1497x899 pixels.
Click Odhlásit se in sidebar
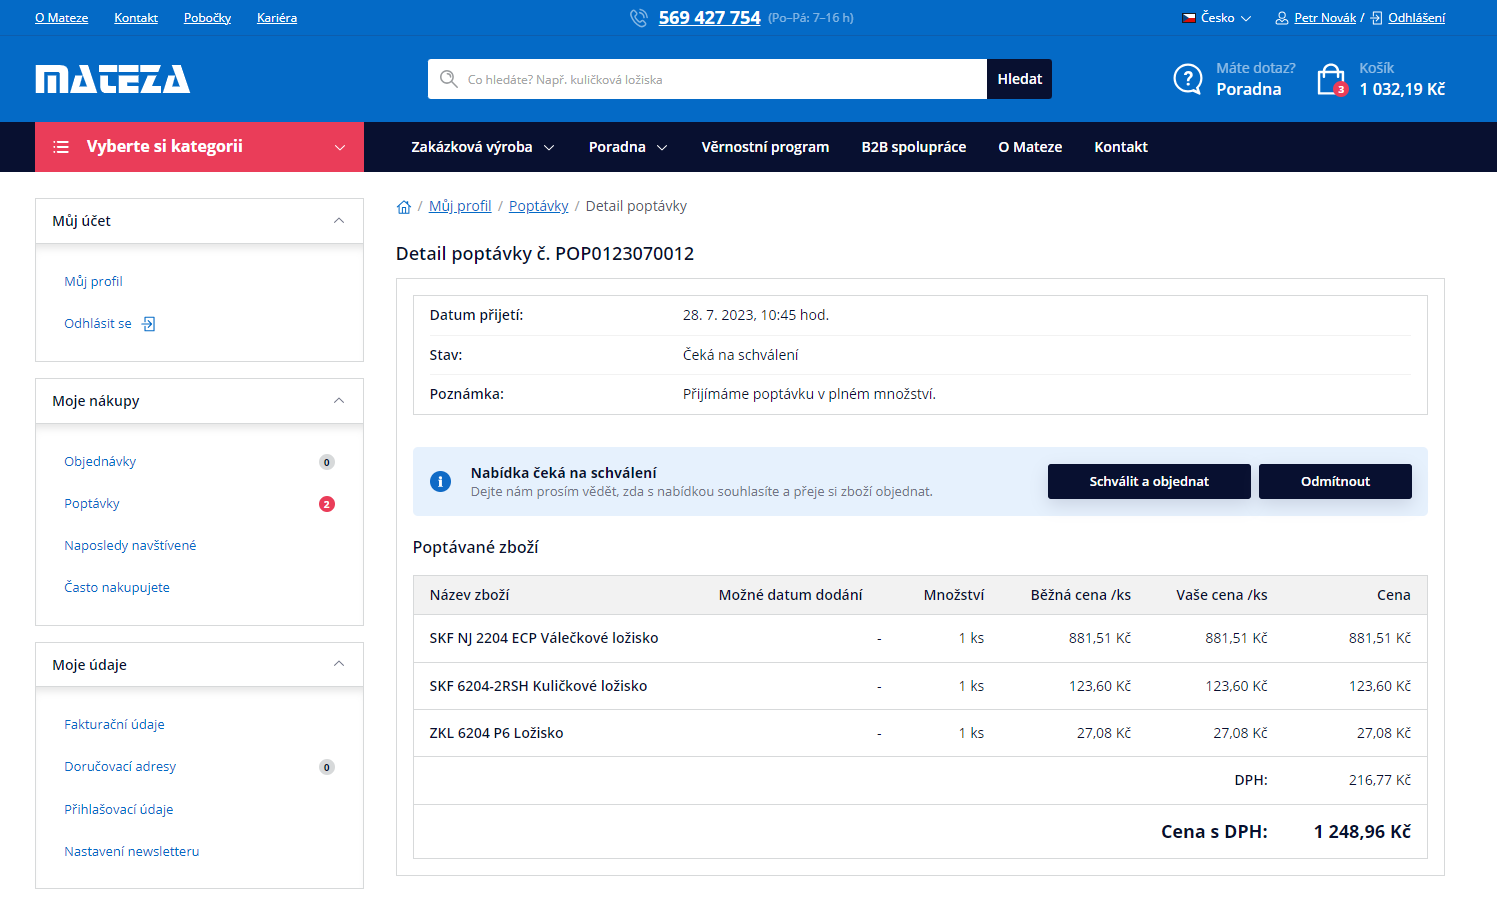point(98,324)
